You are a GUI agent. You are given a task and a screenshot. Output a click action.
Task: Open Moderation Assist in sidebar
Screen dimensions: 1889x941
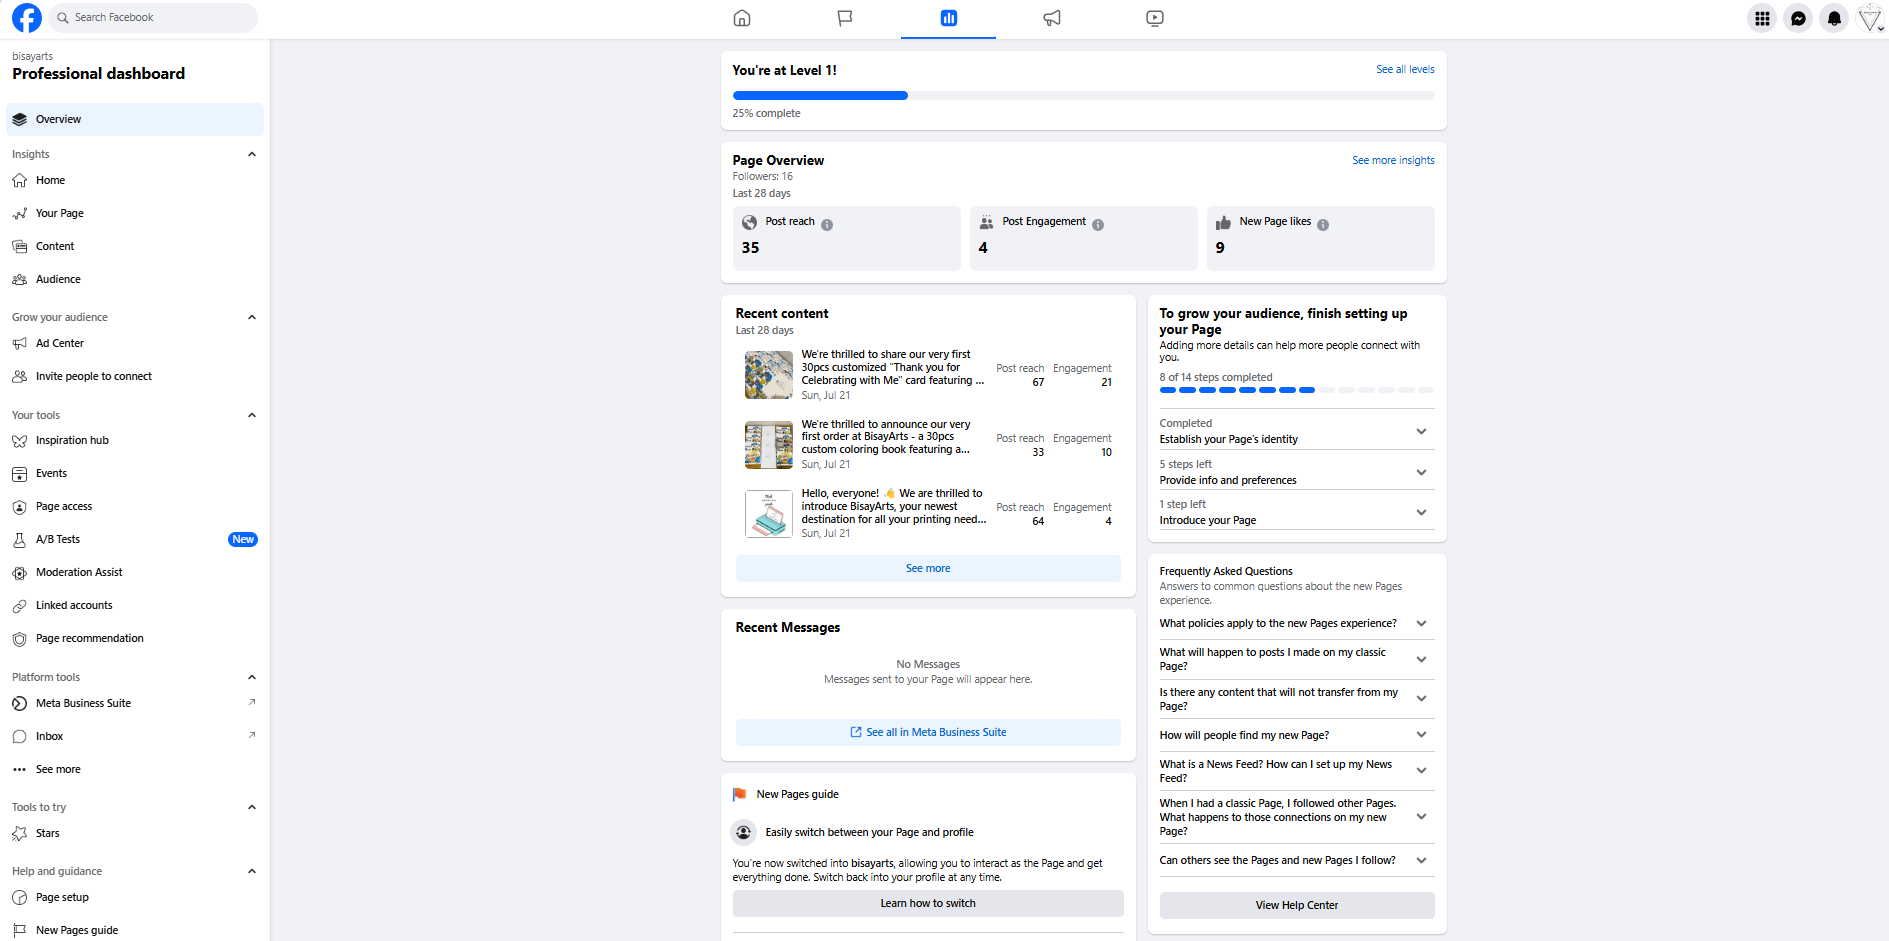(x=79, y=572)
